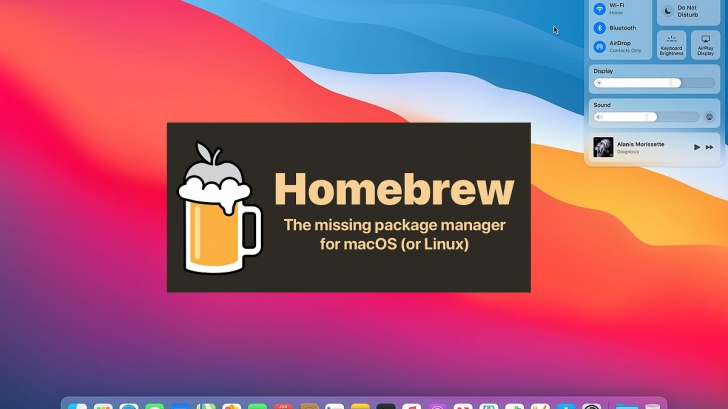
Task: Click the "Alanis Morissette" artist text
Action: [640, 144]
